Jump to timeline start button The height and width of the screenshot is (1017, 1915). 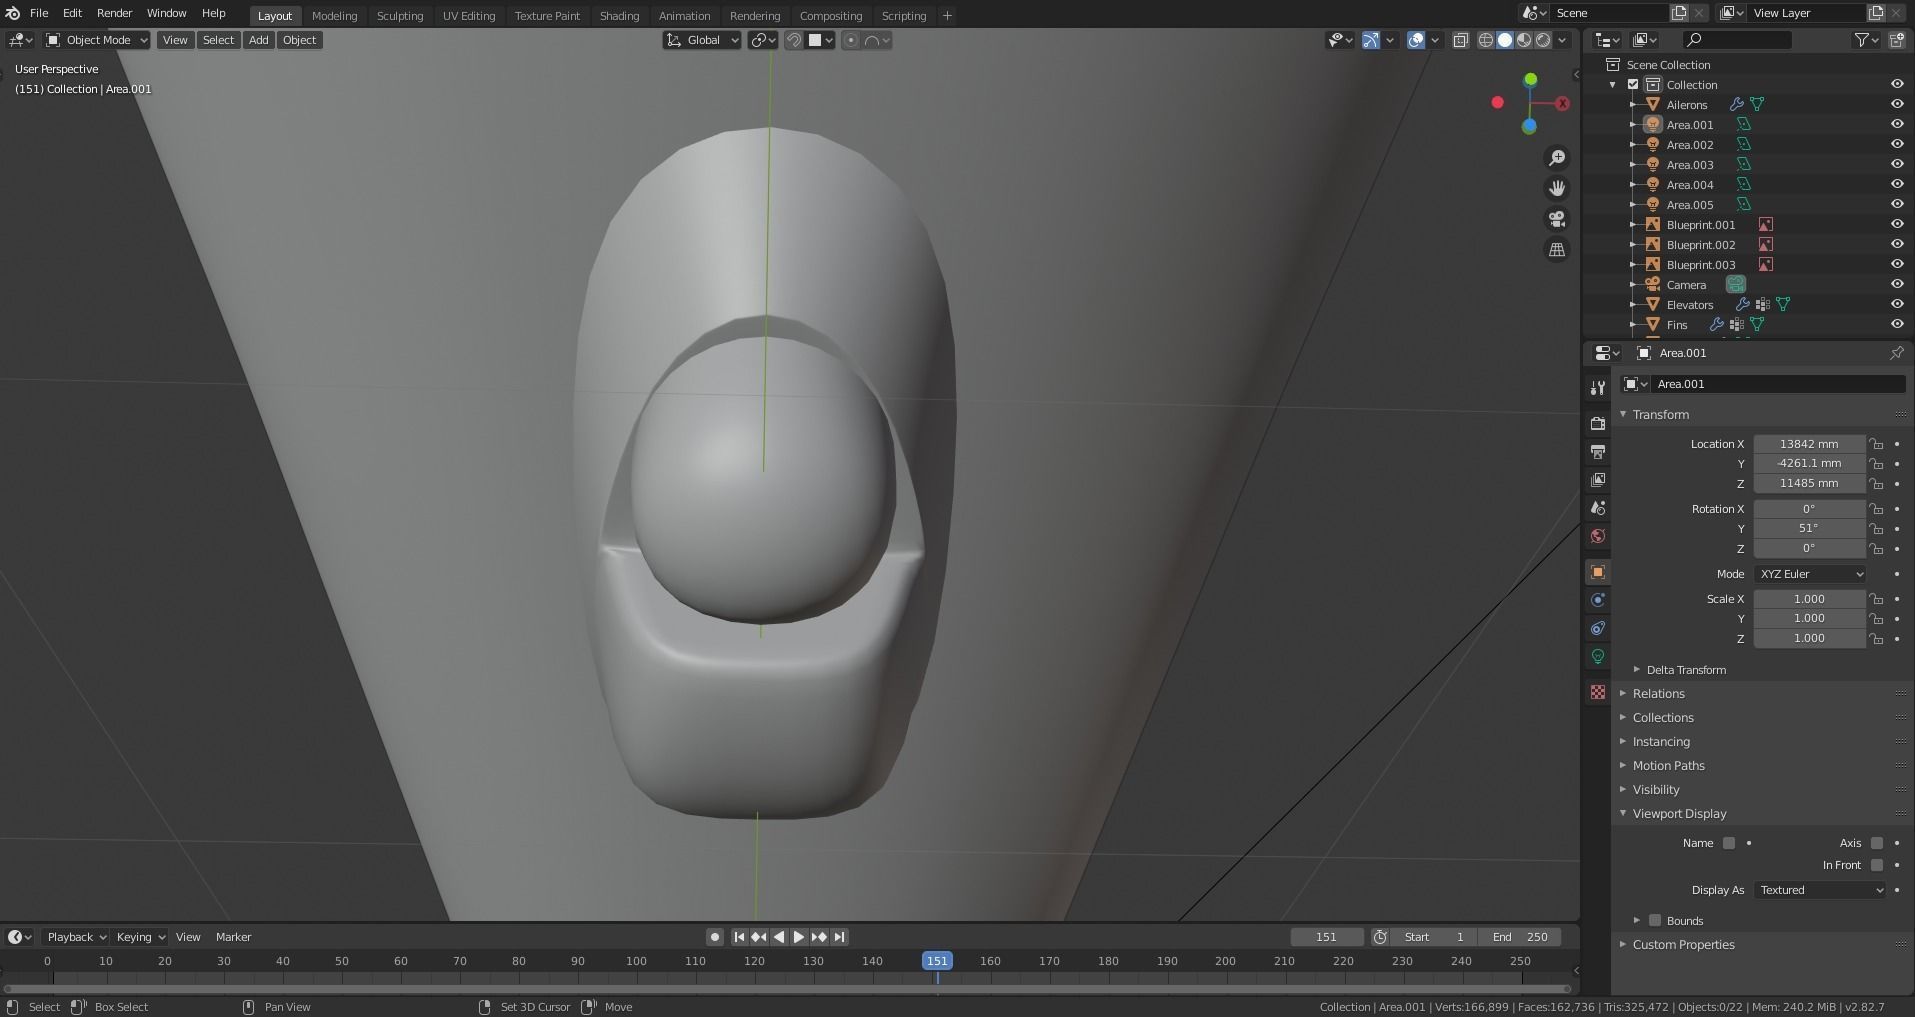point(739,937)
